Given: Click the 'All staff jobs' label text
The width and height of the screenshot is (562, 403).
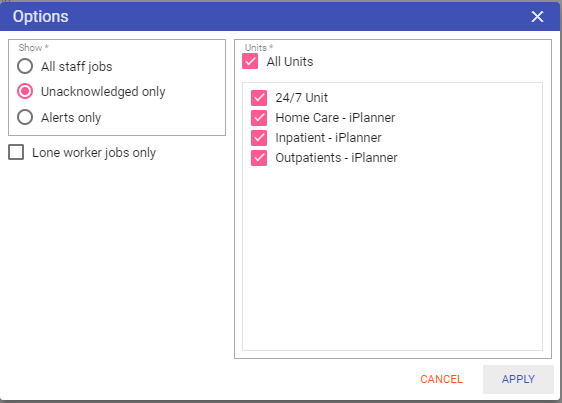Looking at the screenshot, I should (77, 67).
